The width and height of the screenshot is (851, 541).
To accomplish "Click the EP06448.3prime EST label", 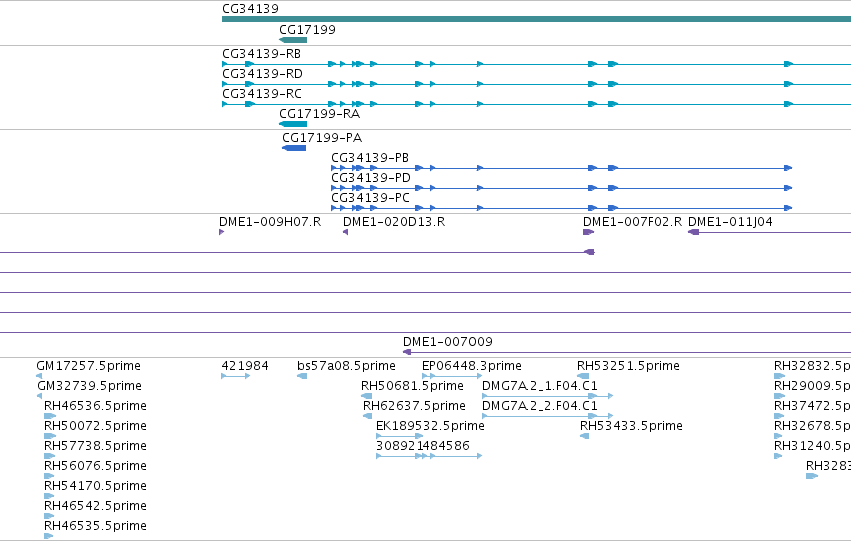I will click(x=472, y=366).
